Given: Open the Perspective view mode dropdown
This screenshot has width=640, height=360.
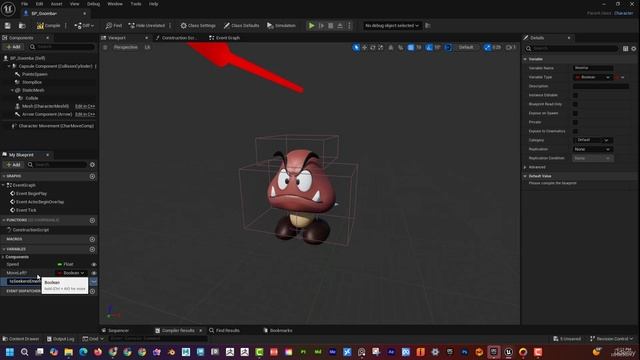Looking at the screenshot, I should coord(126,47).
